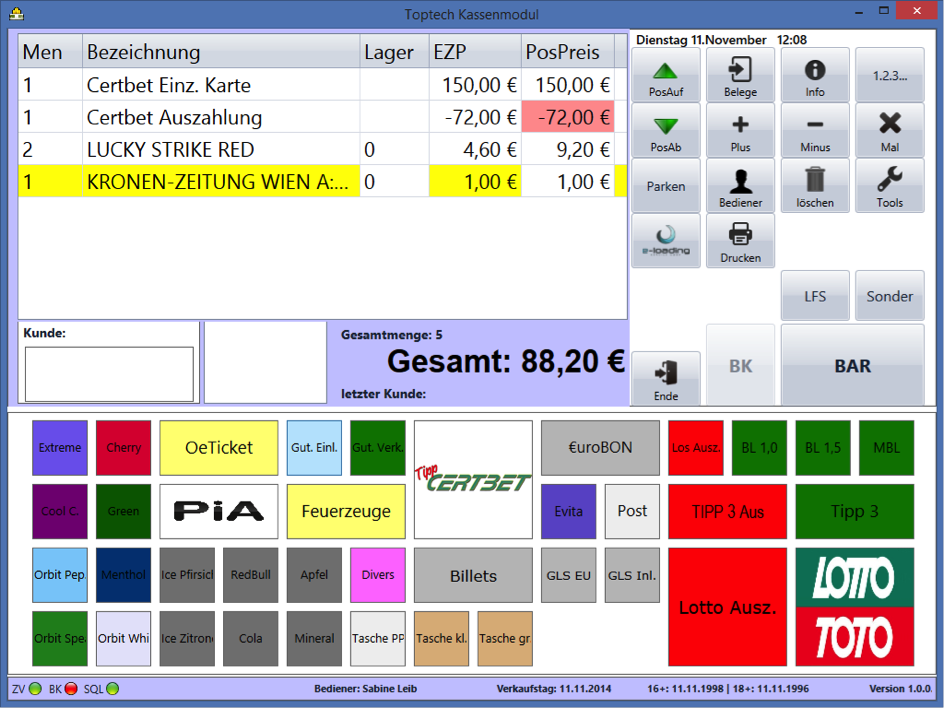Select the LUCKY STRIKE RED row
The image size is (944, 708).
tap(323, 149)
